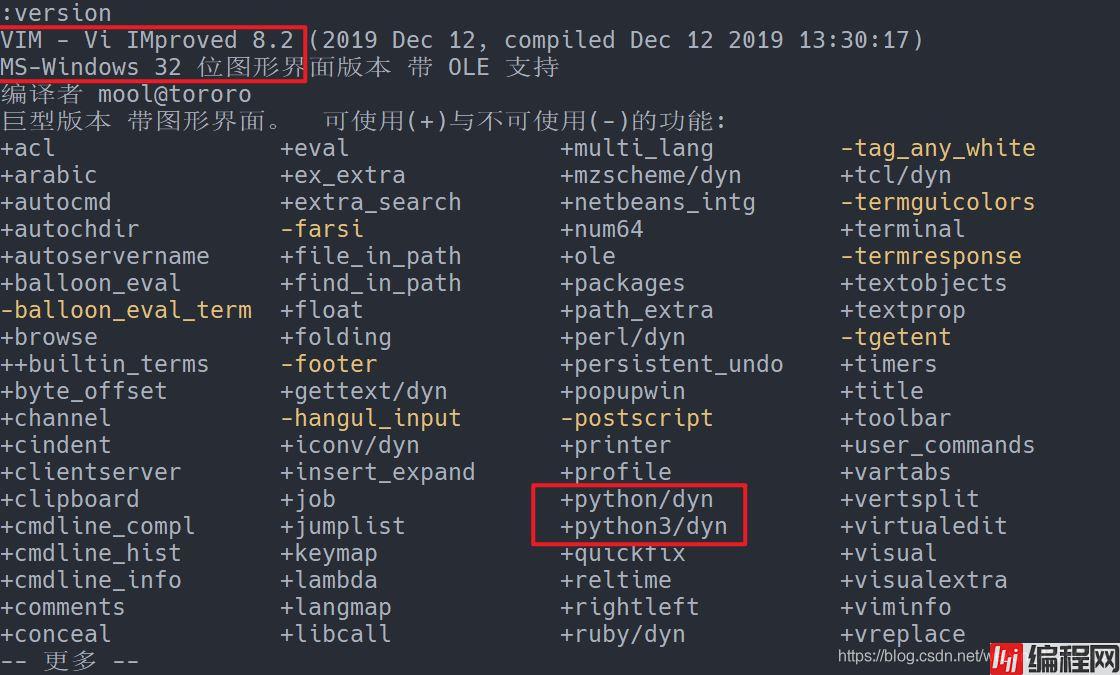Screen dimensions: 1120x675
Task: Click the +ruby/dyn feature entry
Action: (623, 634)
